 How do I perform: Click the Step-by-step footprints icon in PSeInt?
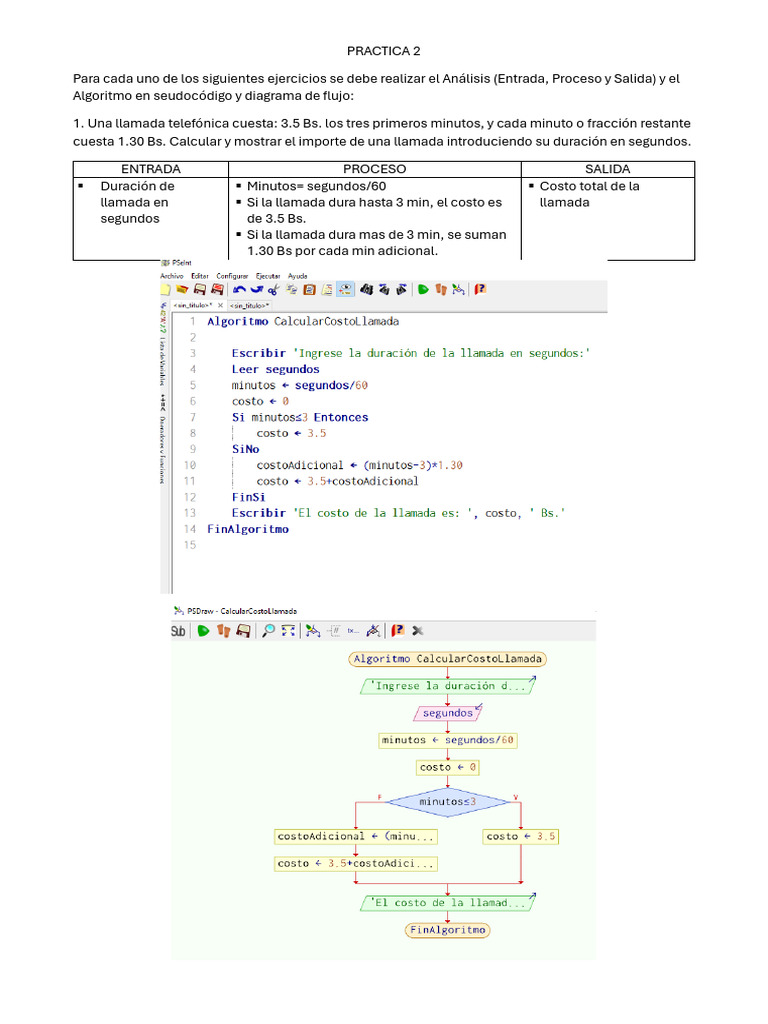[441, 289]
